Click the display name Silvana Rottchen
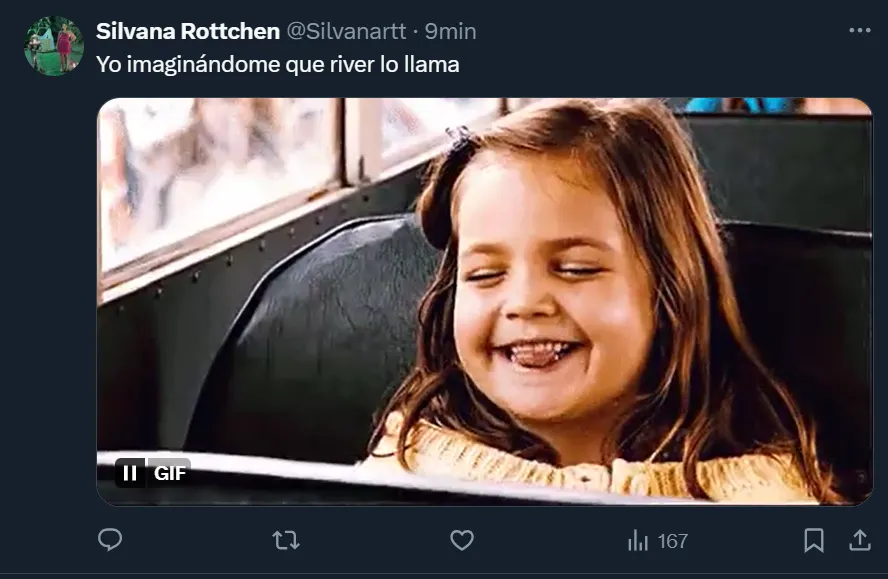The width and height of the screenshot is (888, 579). (x=187, y=31)
